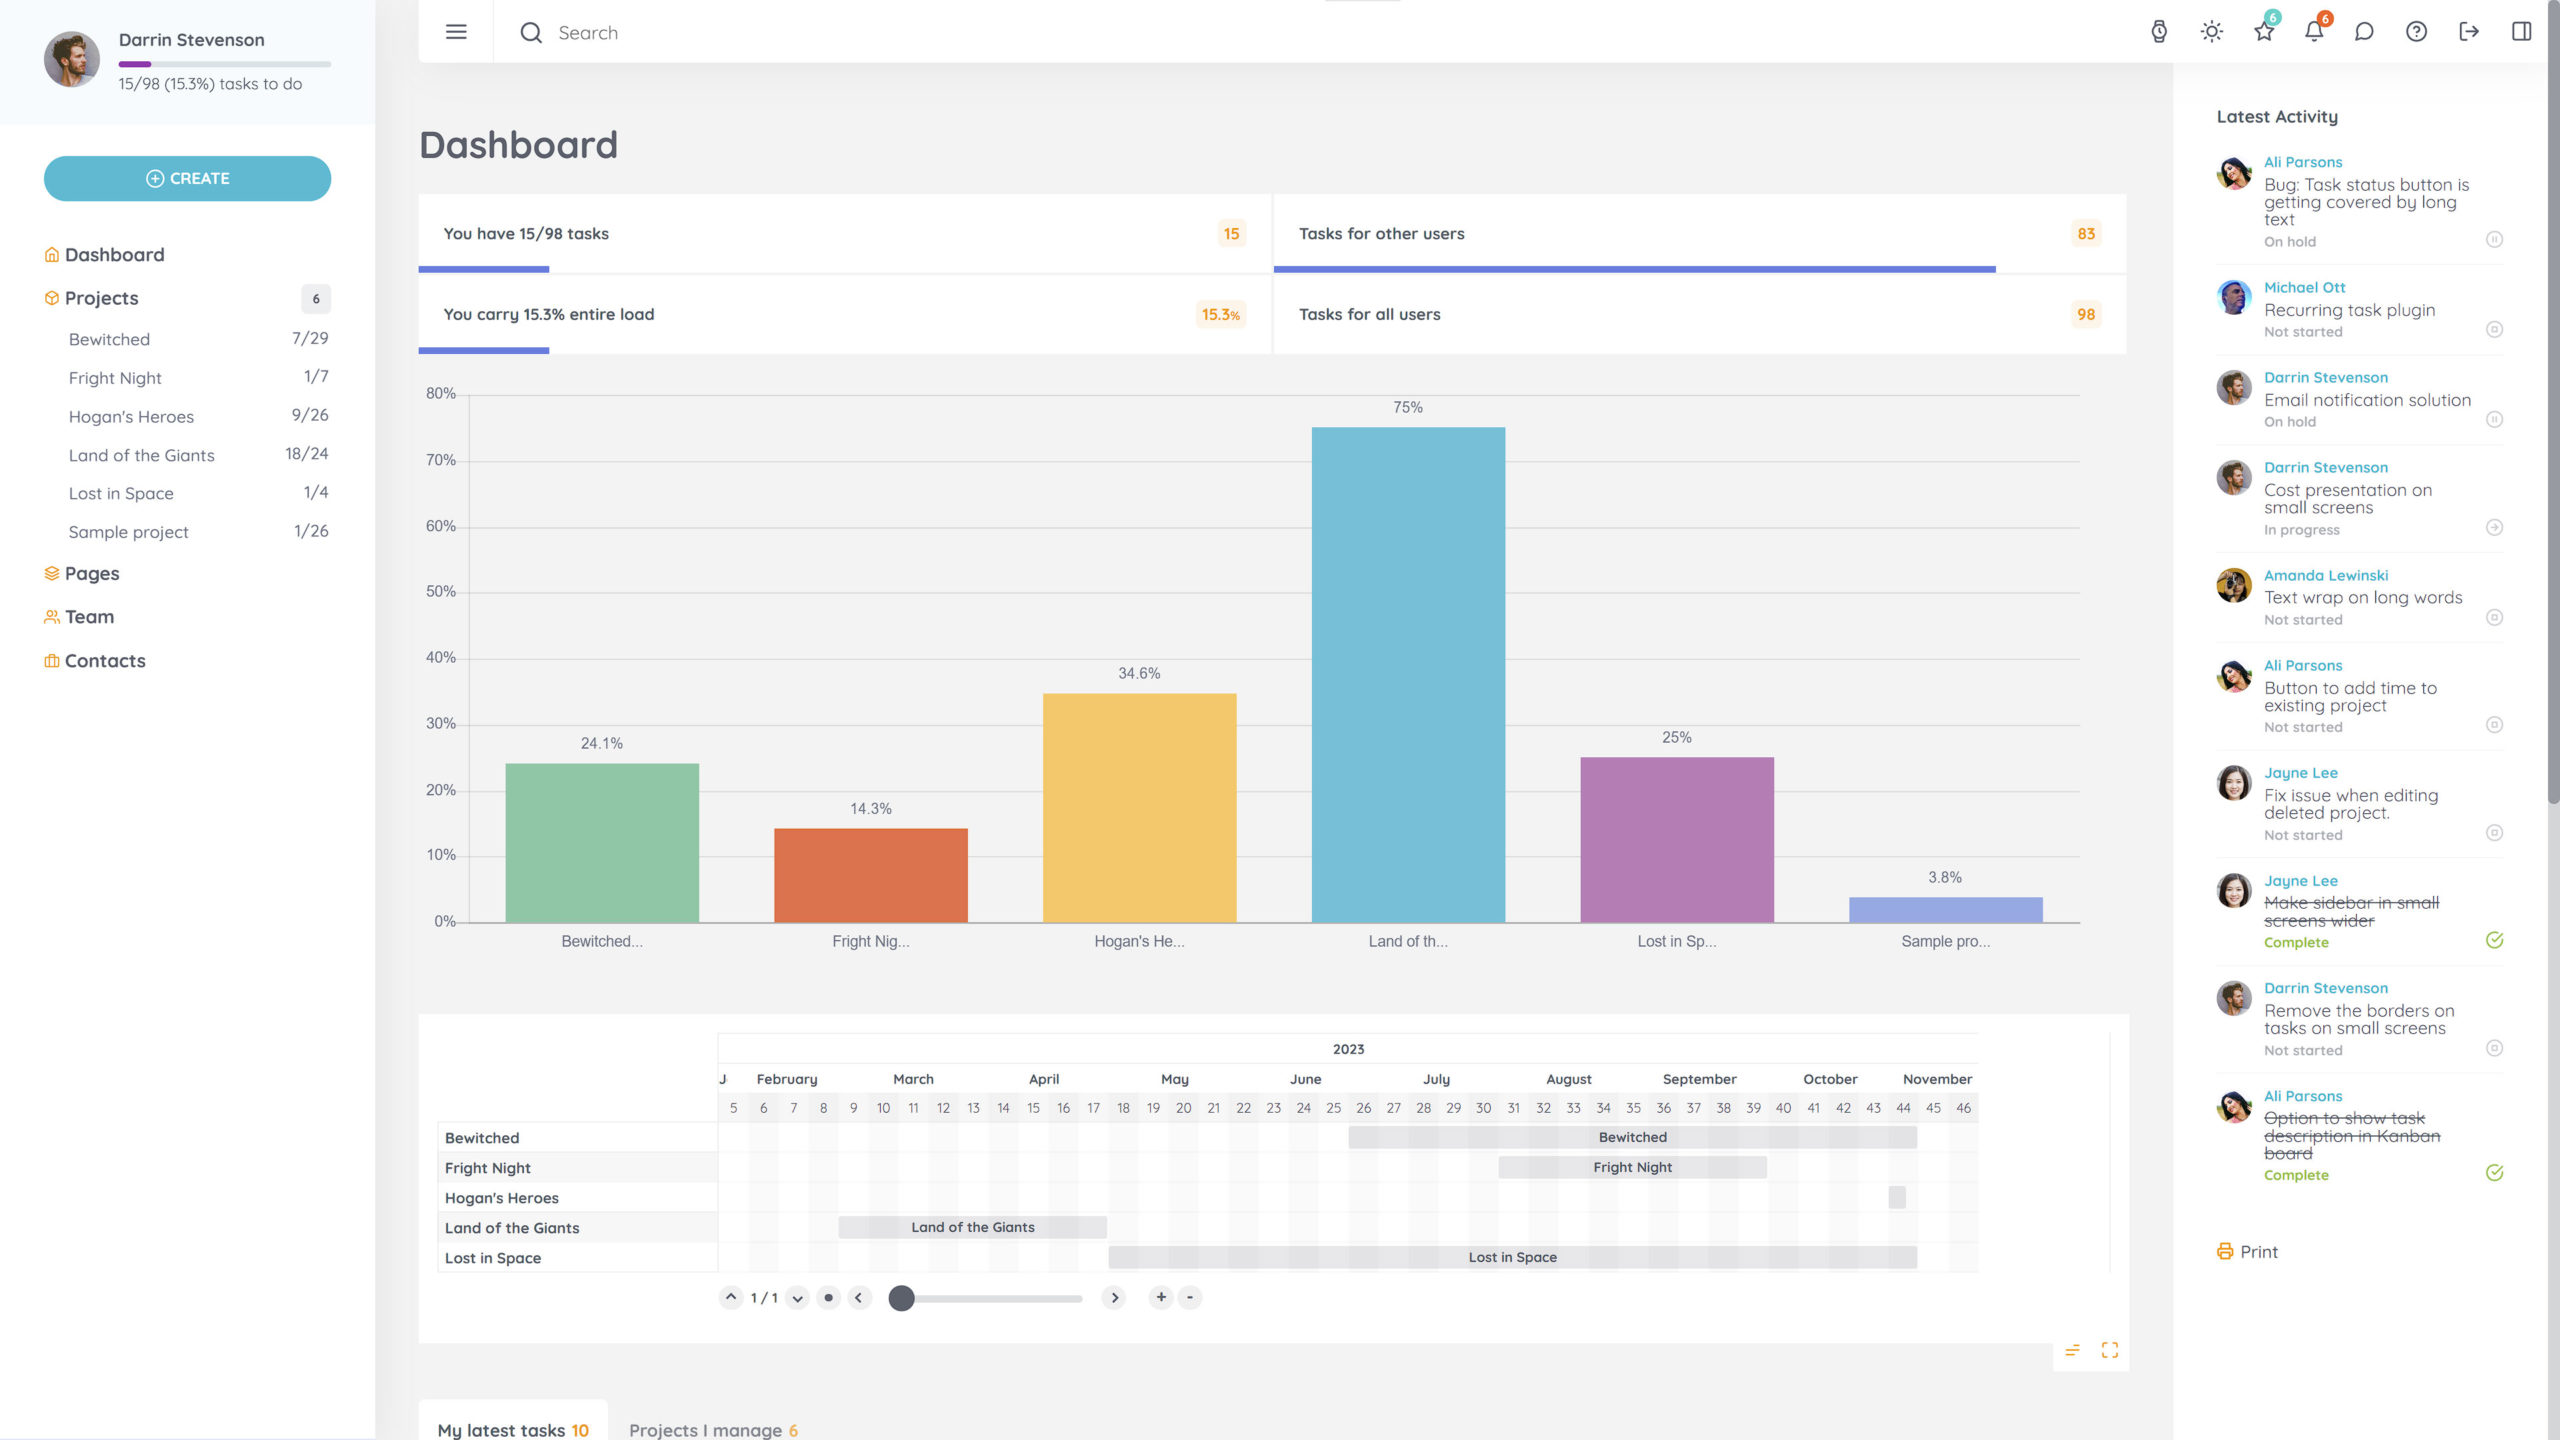Toggle light/dark theme with the sun icon

[2211, 32]
